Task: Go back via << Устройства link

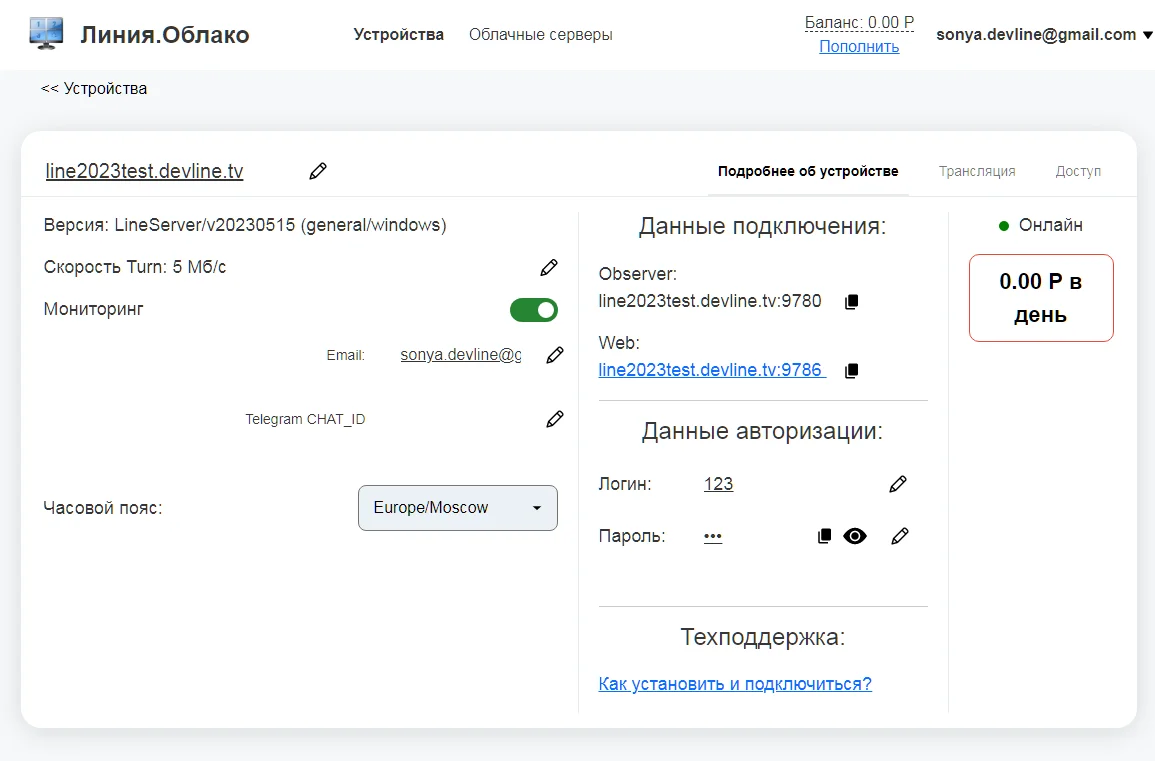Action: click(94, 89)
